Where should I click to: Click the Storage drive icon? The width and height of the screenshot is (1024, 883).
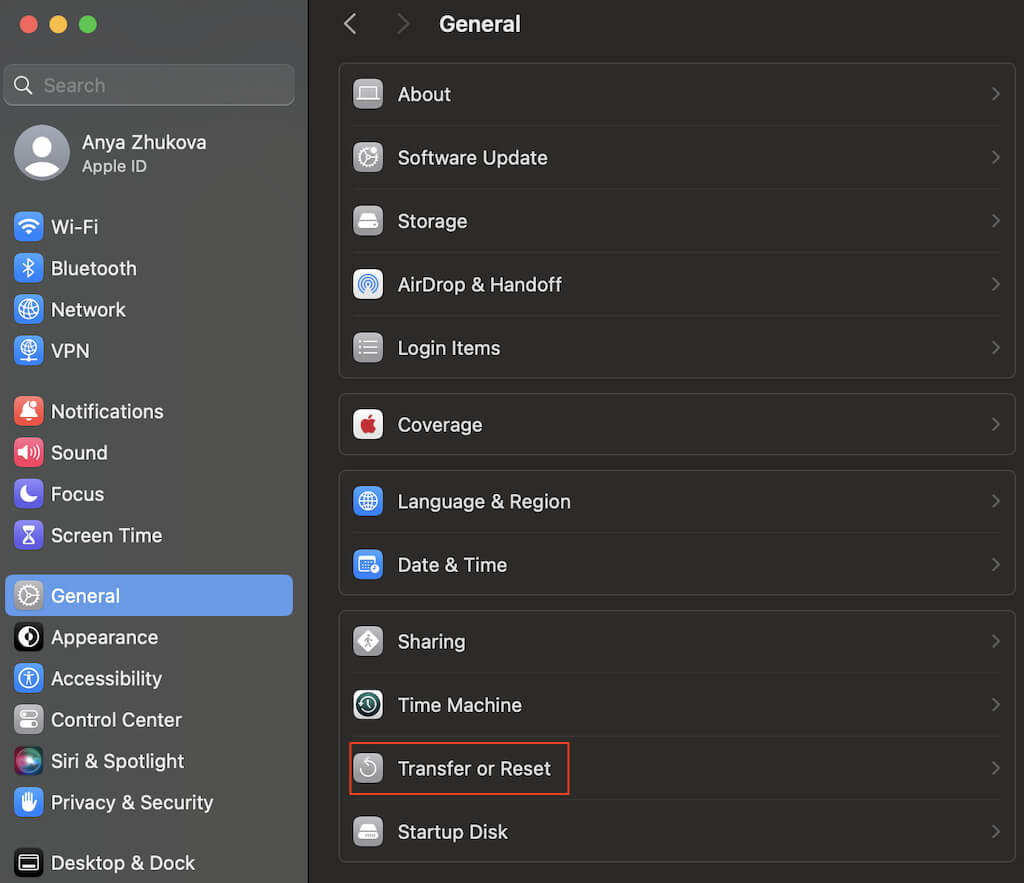coord(368,221)
